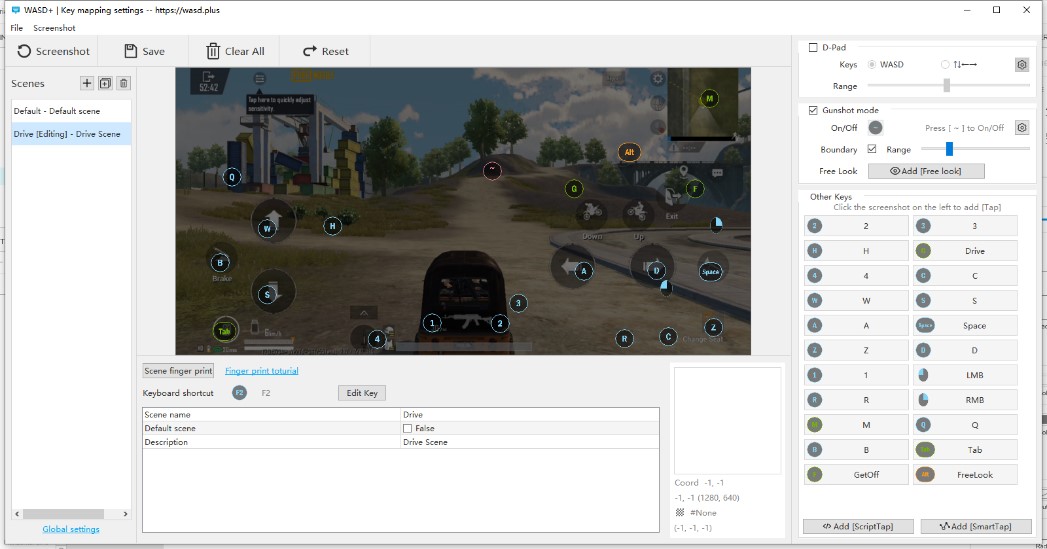The image size is (1047, 549).
Task: Open the D-Pad keys settings gear
Action: 1022,65
